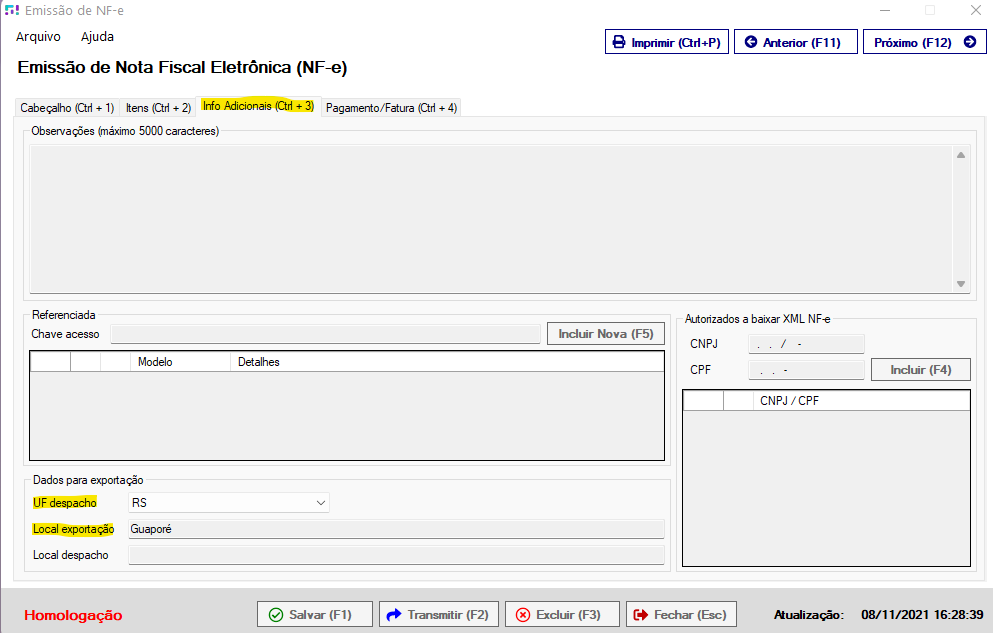The image size is (993, 633).
Task: Click the app icon in title bar
Action: (12, 11)
